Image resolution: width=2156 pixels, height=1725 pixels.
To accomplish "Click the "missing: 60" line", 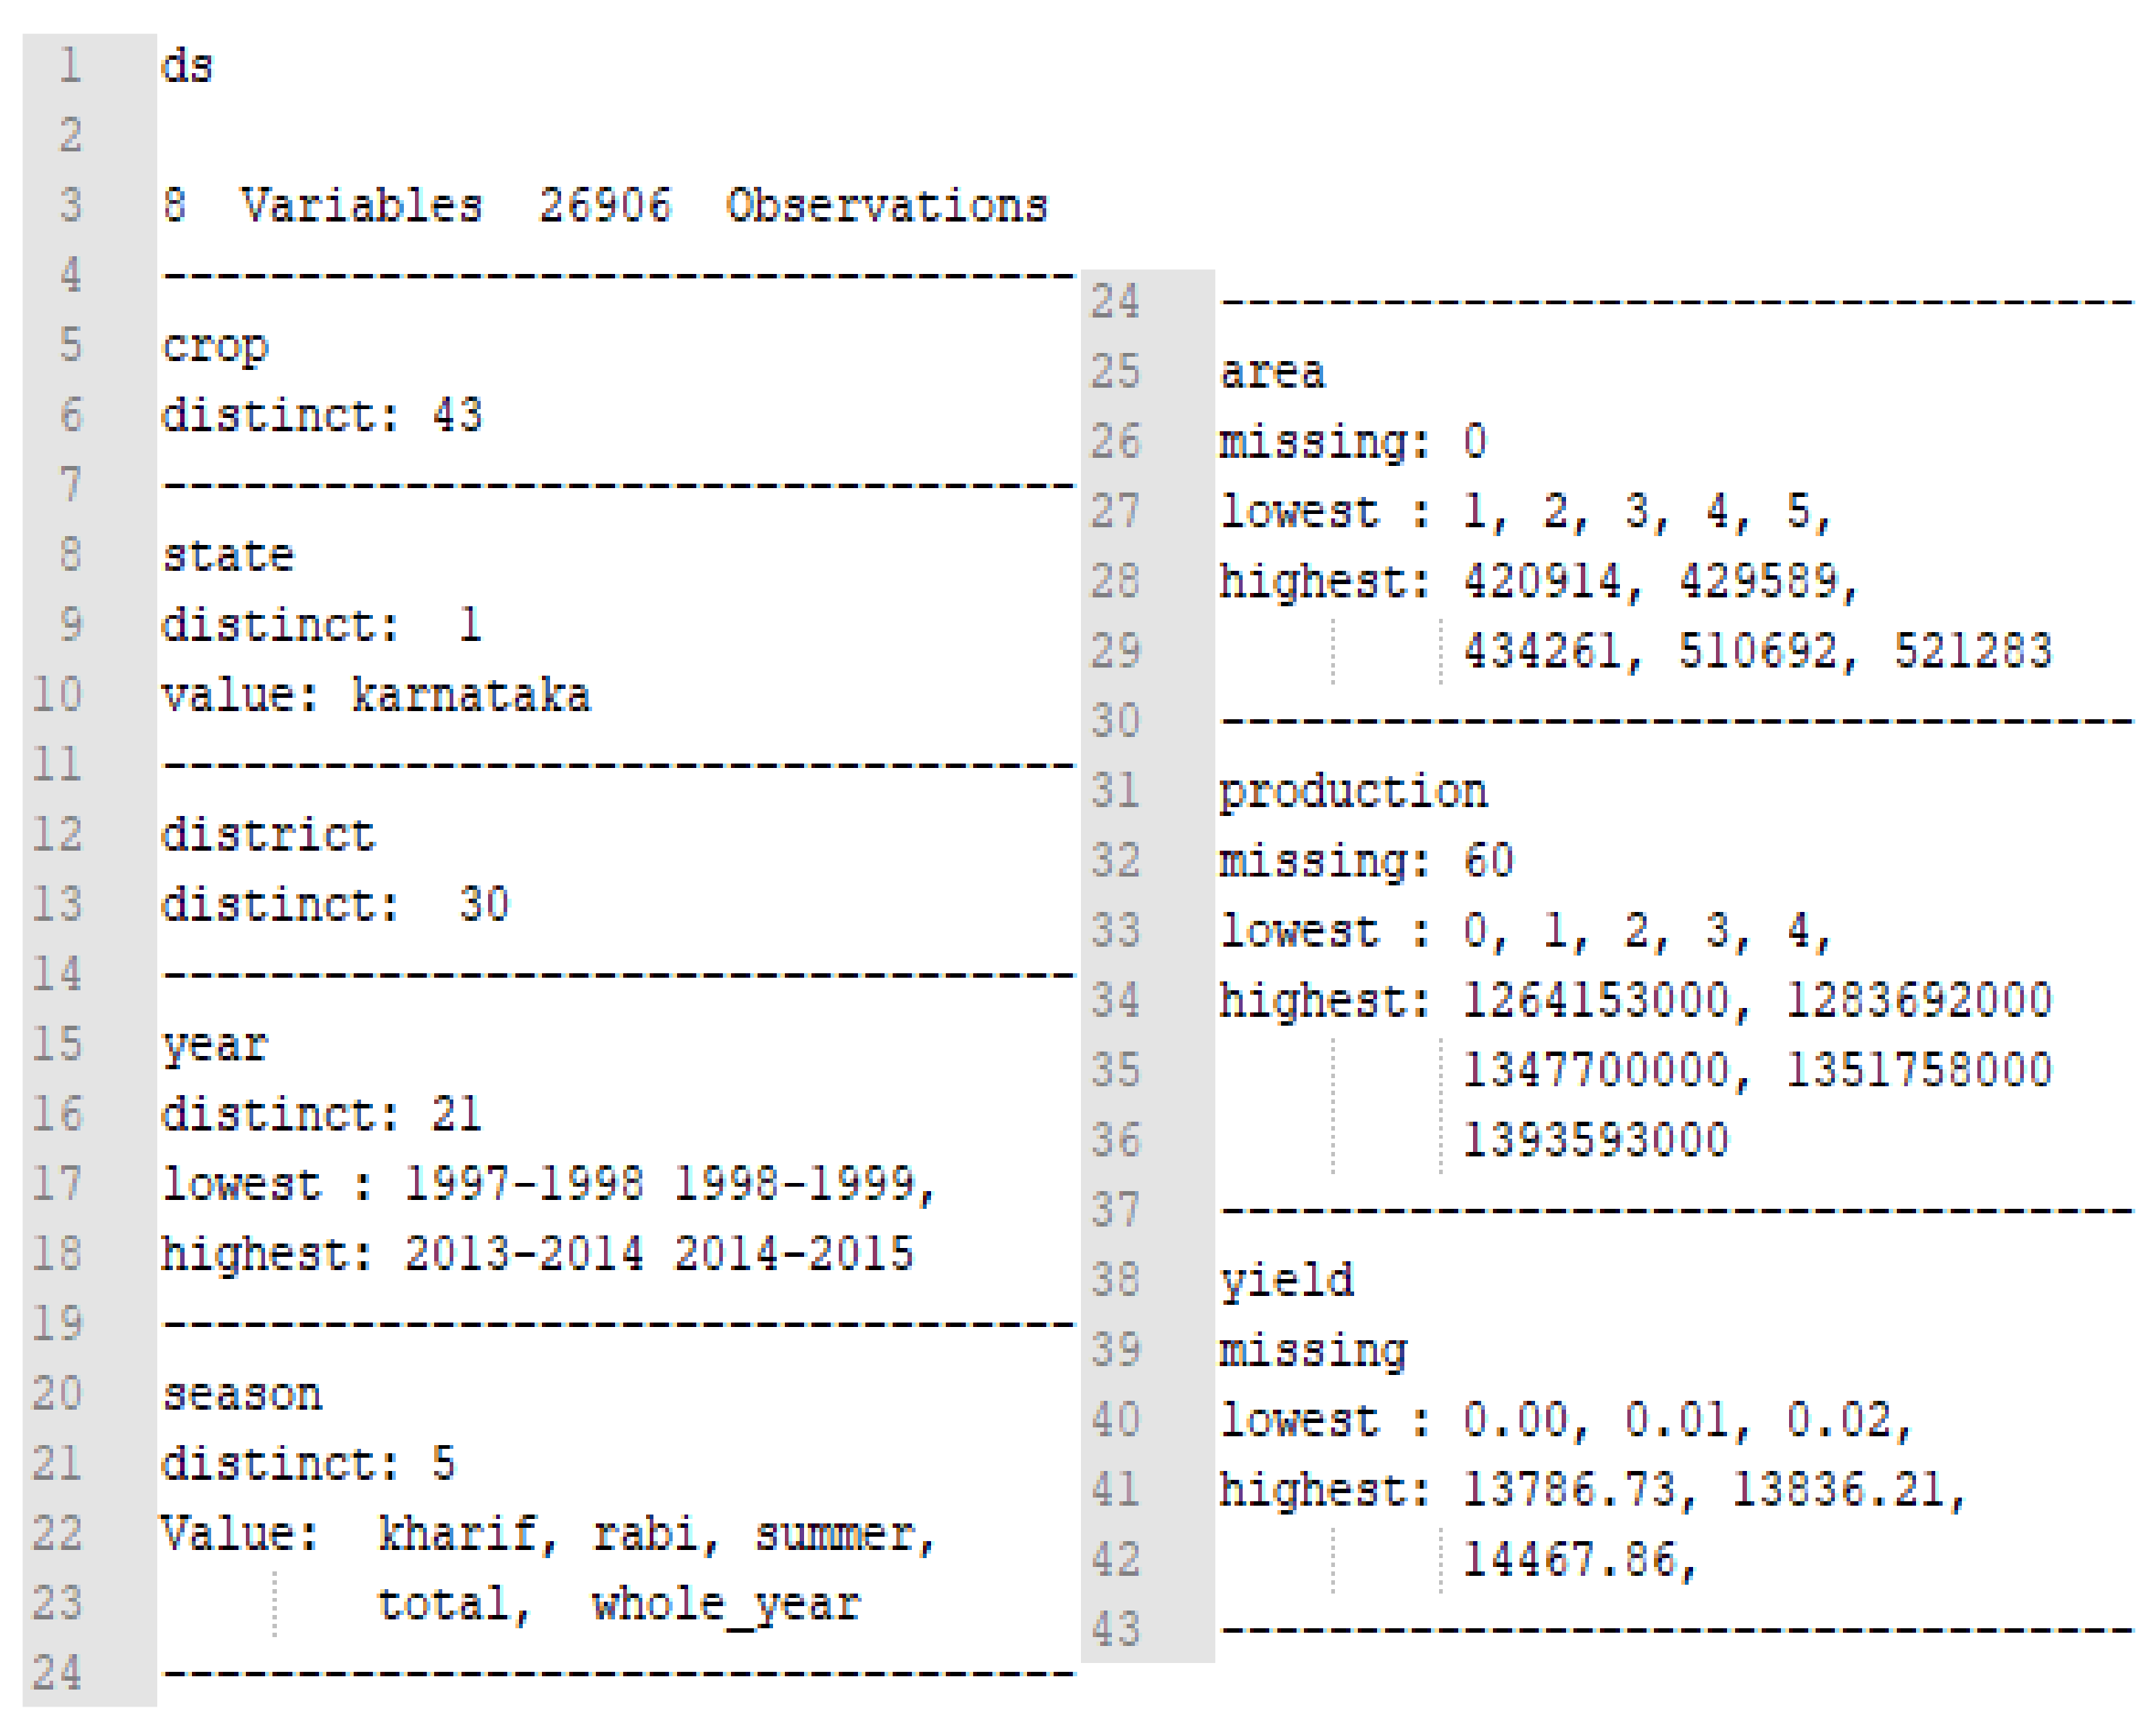I will pos(1366,861).
